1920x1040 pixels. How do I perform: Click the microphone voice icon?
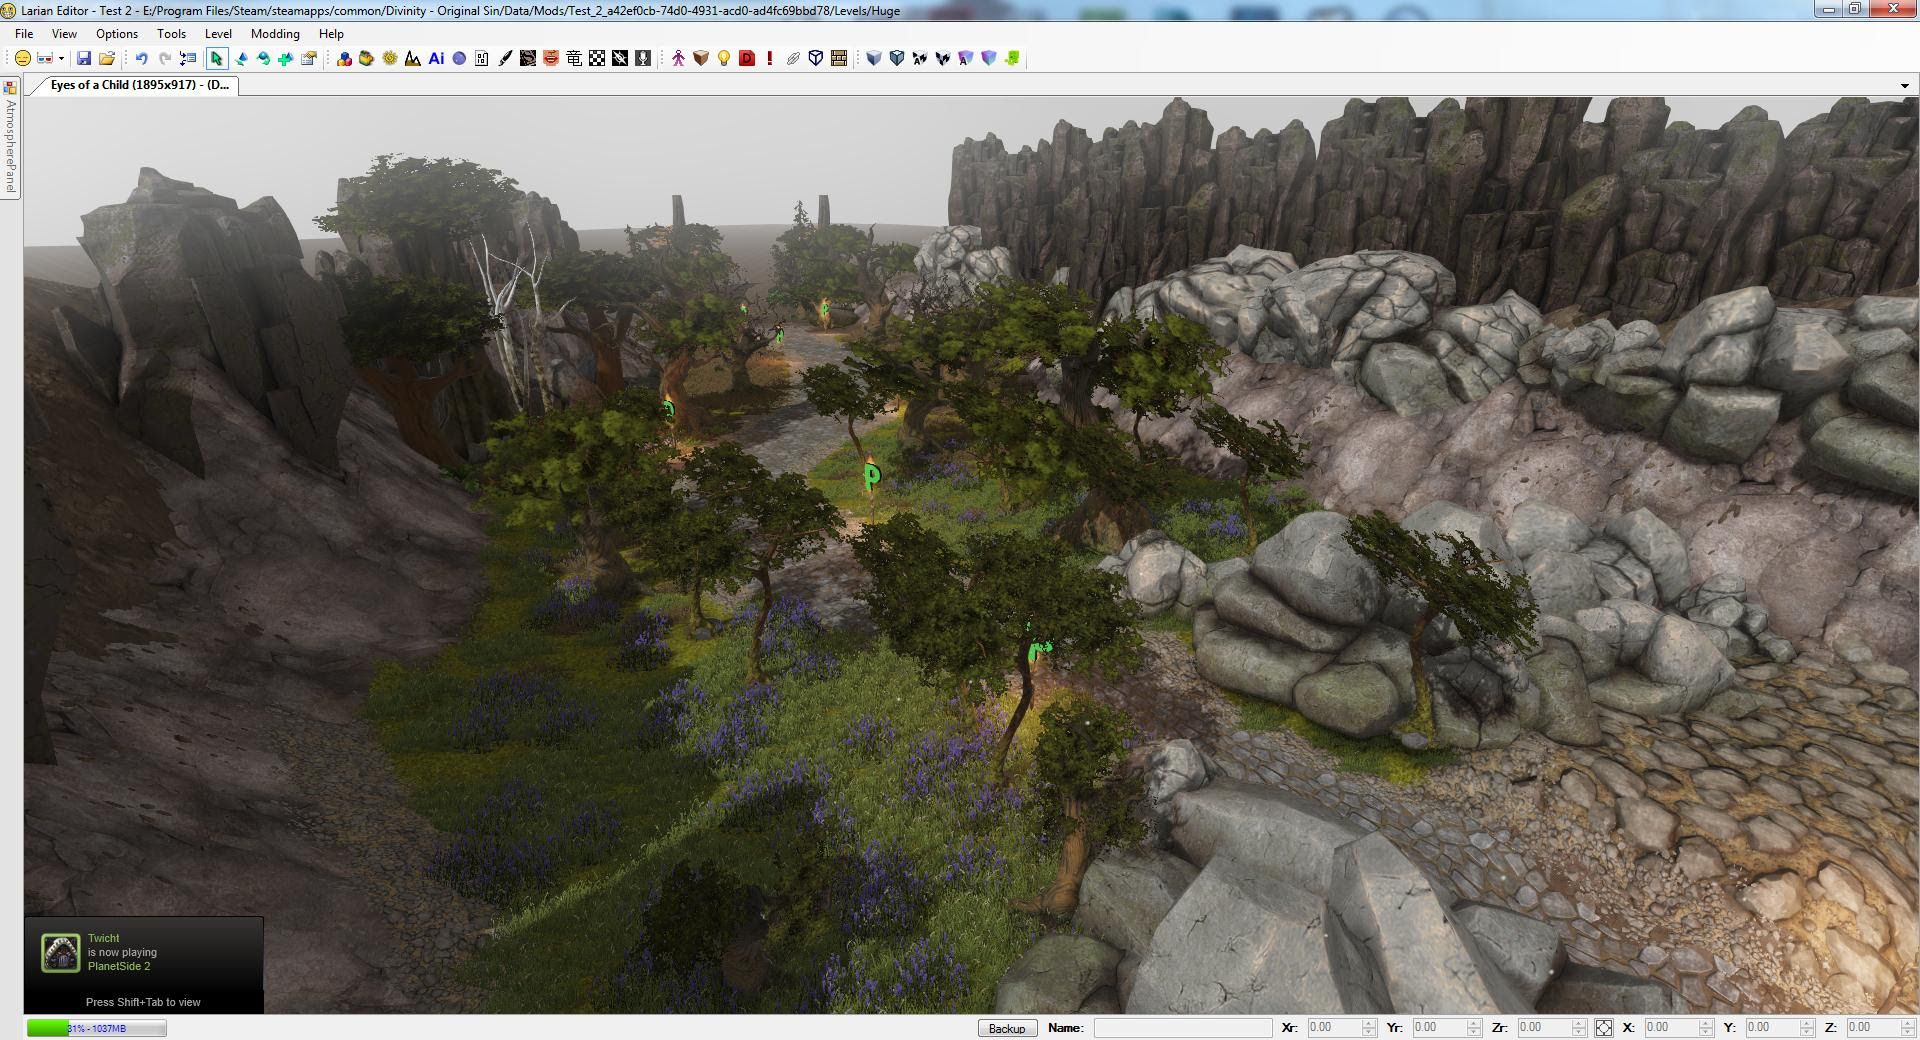[x=643, y=59]
